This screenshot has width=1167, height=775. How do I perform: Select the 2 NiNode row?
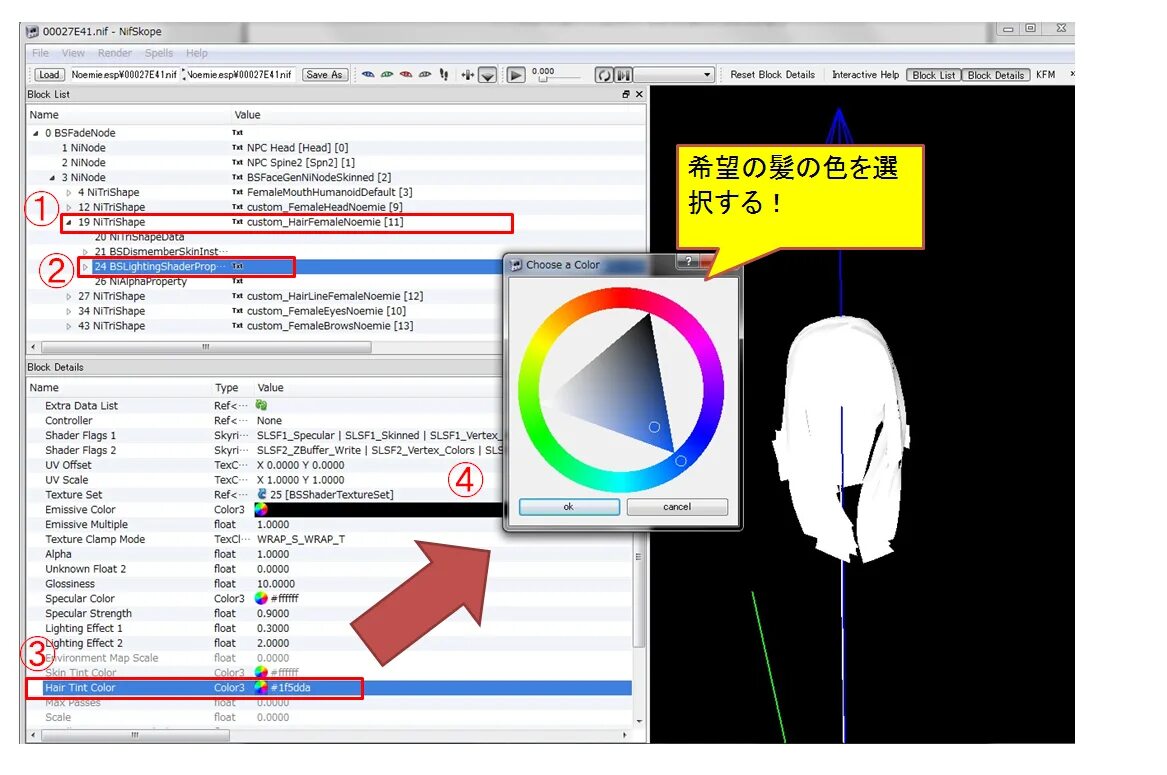coord(336,163)
